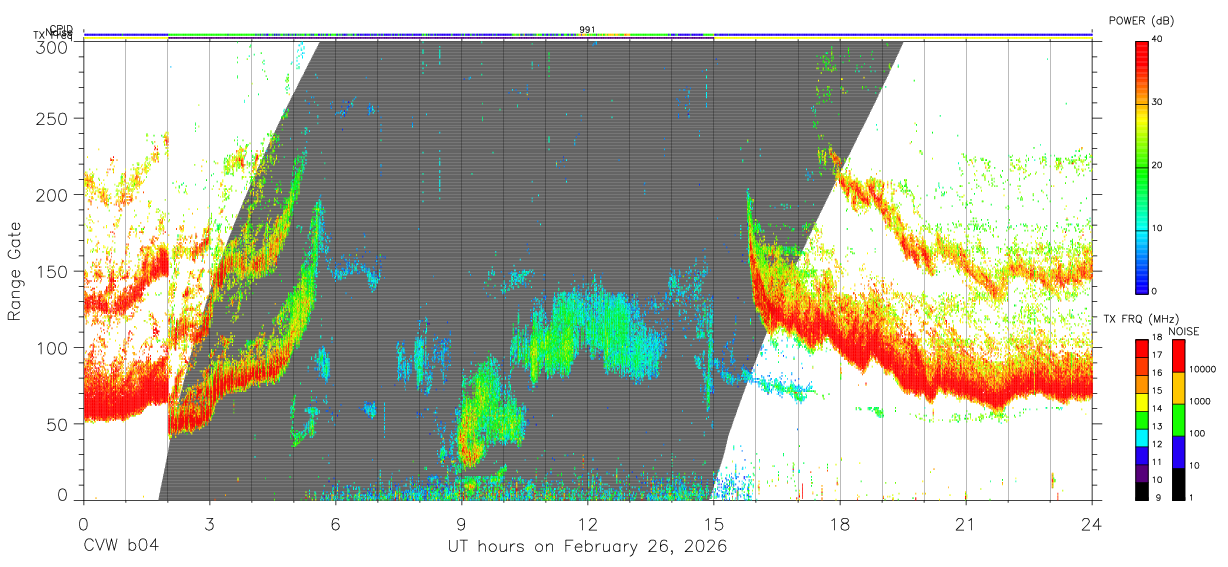Click the '10000' tick on NOISE legend
Image resolution: width=1228 pixels, height=567 pixels.
click(1201, 369)
